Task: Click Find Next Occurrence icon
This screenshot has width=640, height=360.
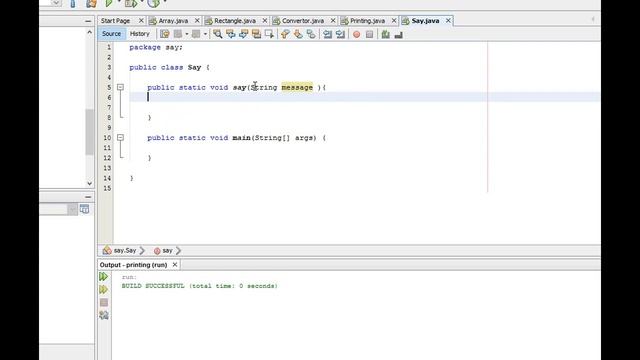Action: (x=244, y=34)
